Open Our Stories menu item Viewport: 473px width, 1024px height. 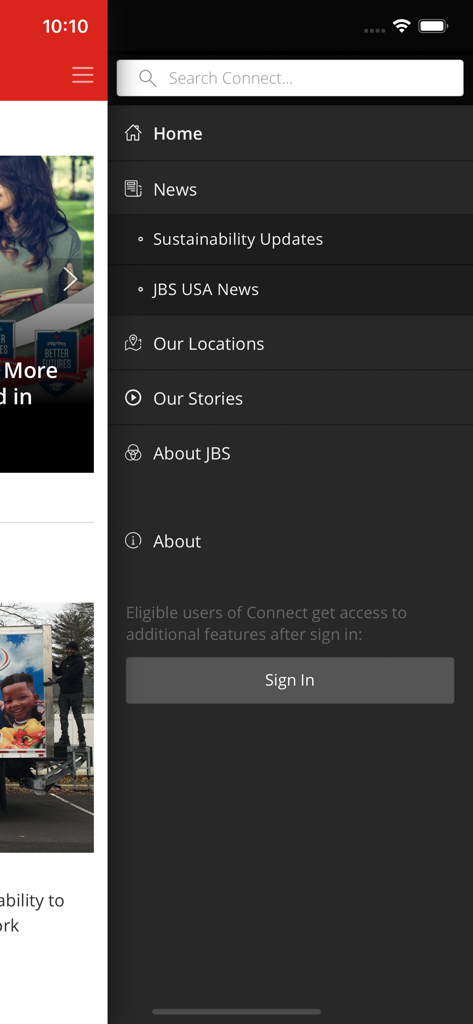[291, 398]
